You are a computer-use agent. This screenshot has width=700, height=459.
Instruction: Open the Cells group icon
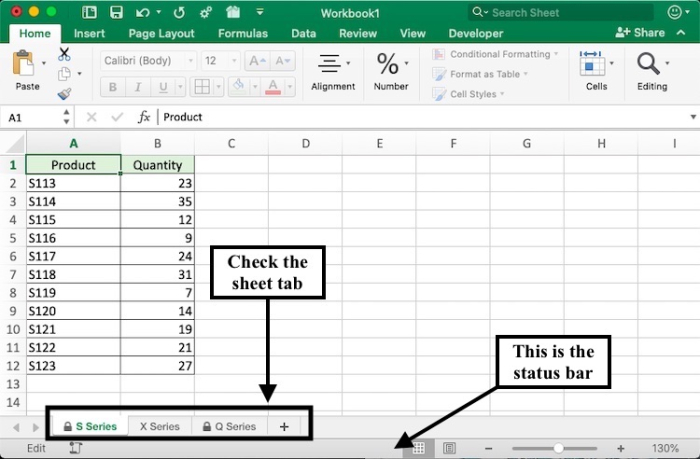(592, 63)
